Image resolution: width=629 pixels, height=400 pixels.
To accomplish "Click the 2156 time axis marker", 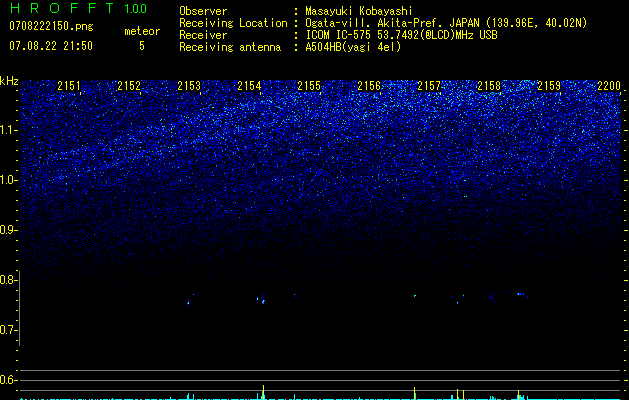I will click(369, 86).
